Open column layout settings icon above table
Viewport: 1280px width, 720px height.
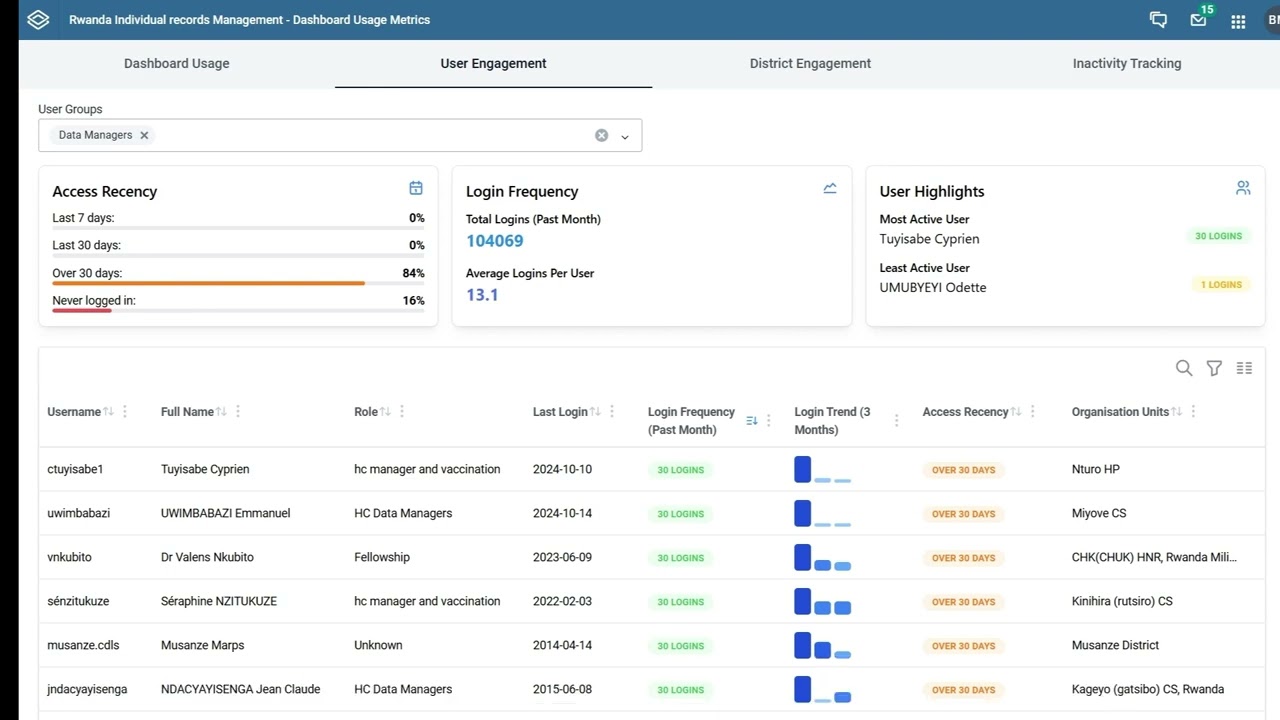[x=1244, y=368]
